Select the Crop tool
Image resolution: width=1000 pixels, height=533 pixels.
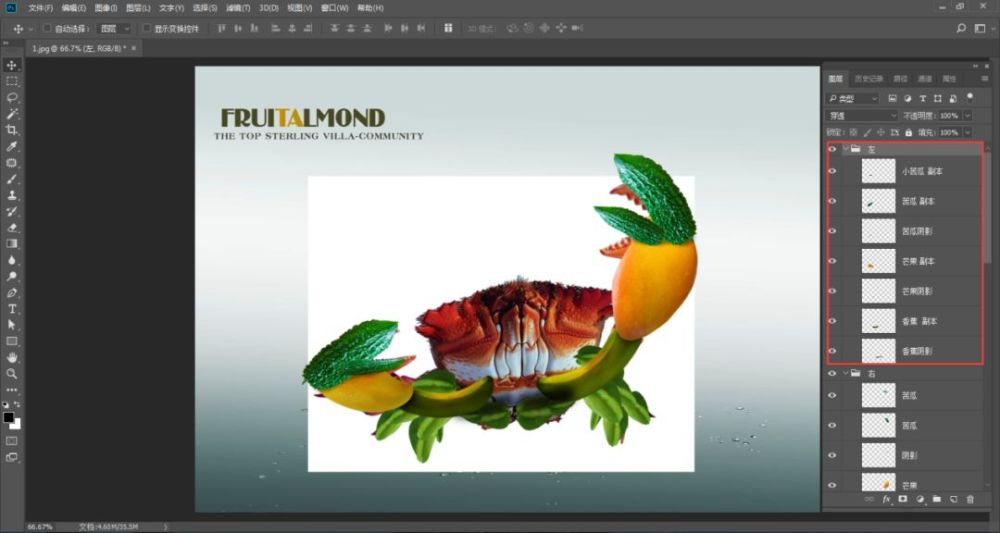(11, 130)
